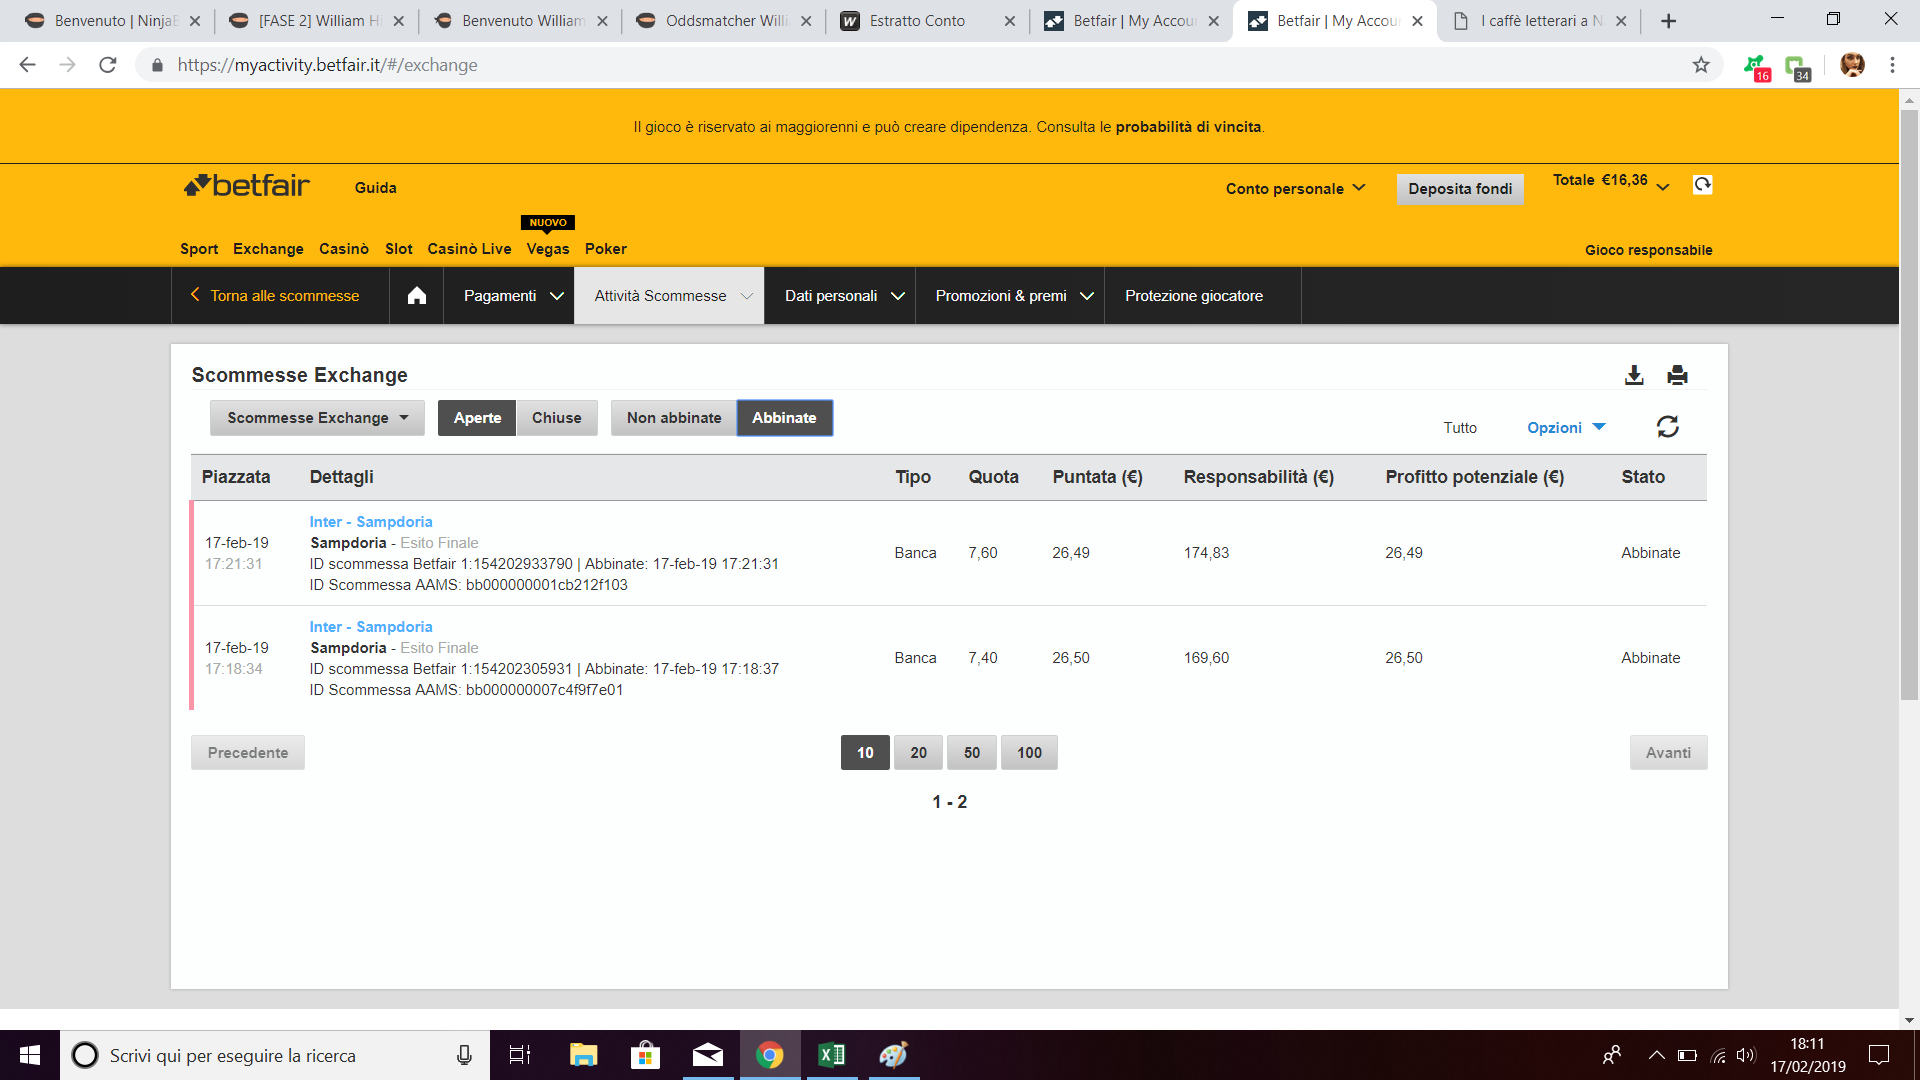Download the exchange bets list
This screenshot has width=1920, height=1080.
(x=1634, y=375)
